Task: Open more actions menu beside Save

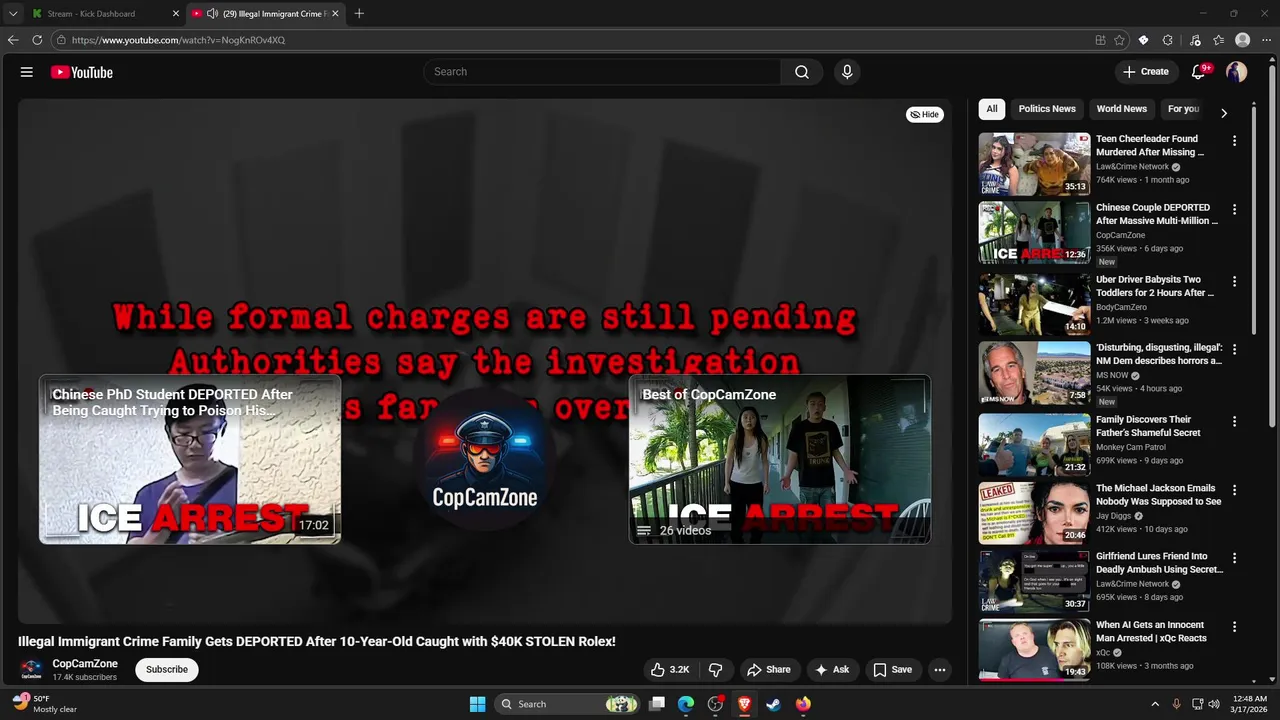Action: pyautogui.click(x=939, y=670)
